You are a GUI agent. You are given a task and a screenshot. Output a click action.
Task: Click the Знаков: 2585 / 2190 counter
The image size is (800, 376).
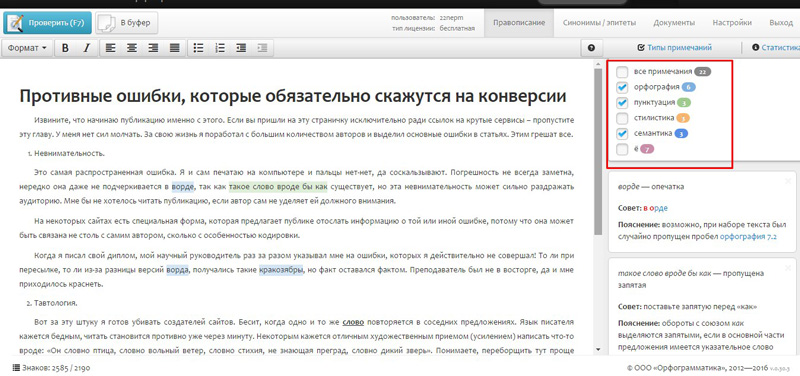coord(51,367)
